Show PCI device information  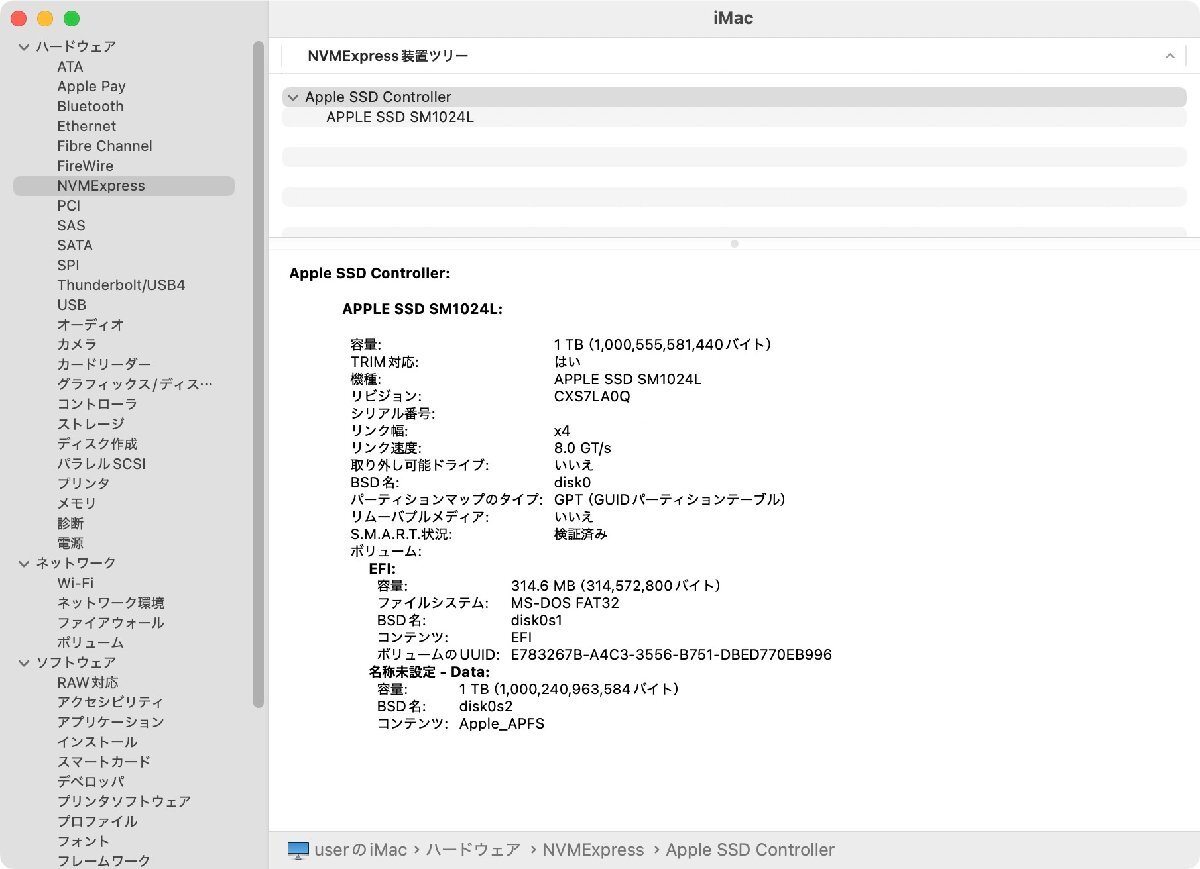pyautogui.click(x=69, y=205)
